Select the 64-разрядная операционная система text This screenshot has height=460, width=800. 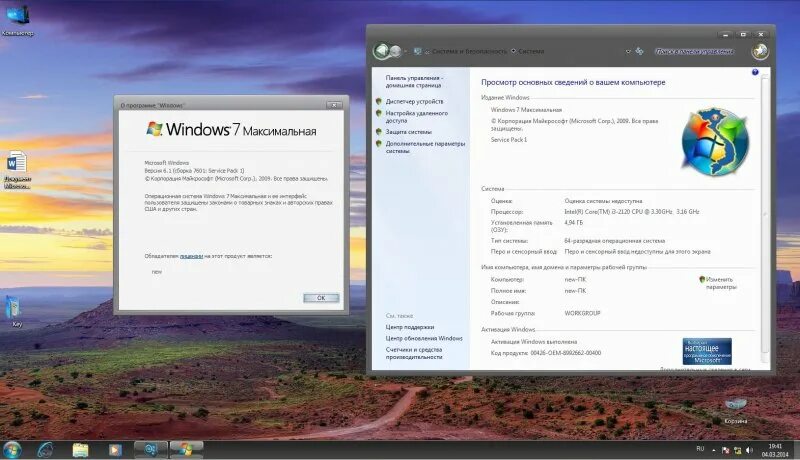coord(614,241)
